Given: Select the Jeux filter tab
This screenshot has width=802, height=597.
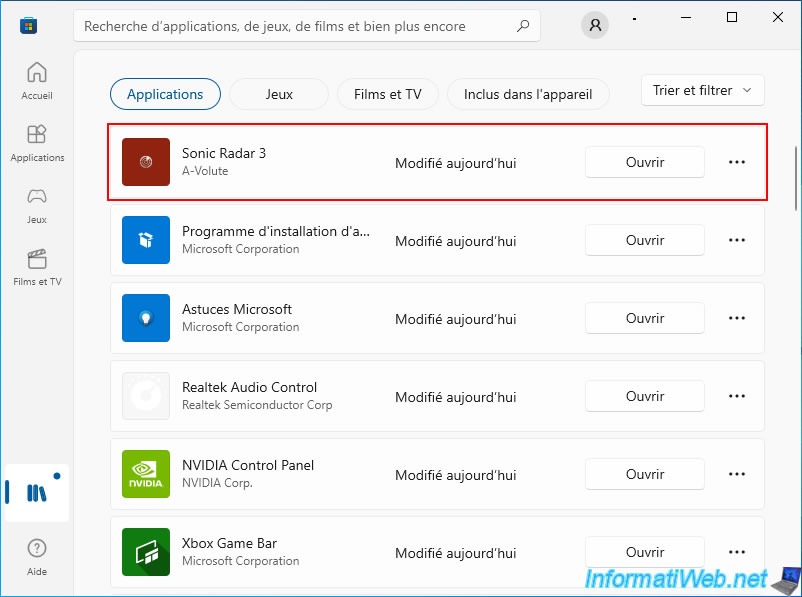Looking at the screenshot, I should (279, 94).
